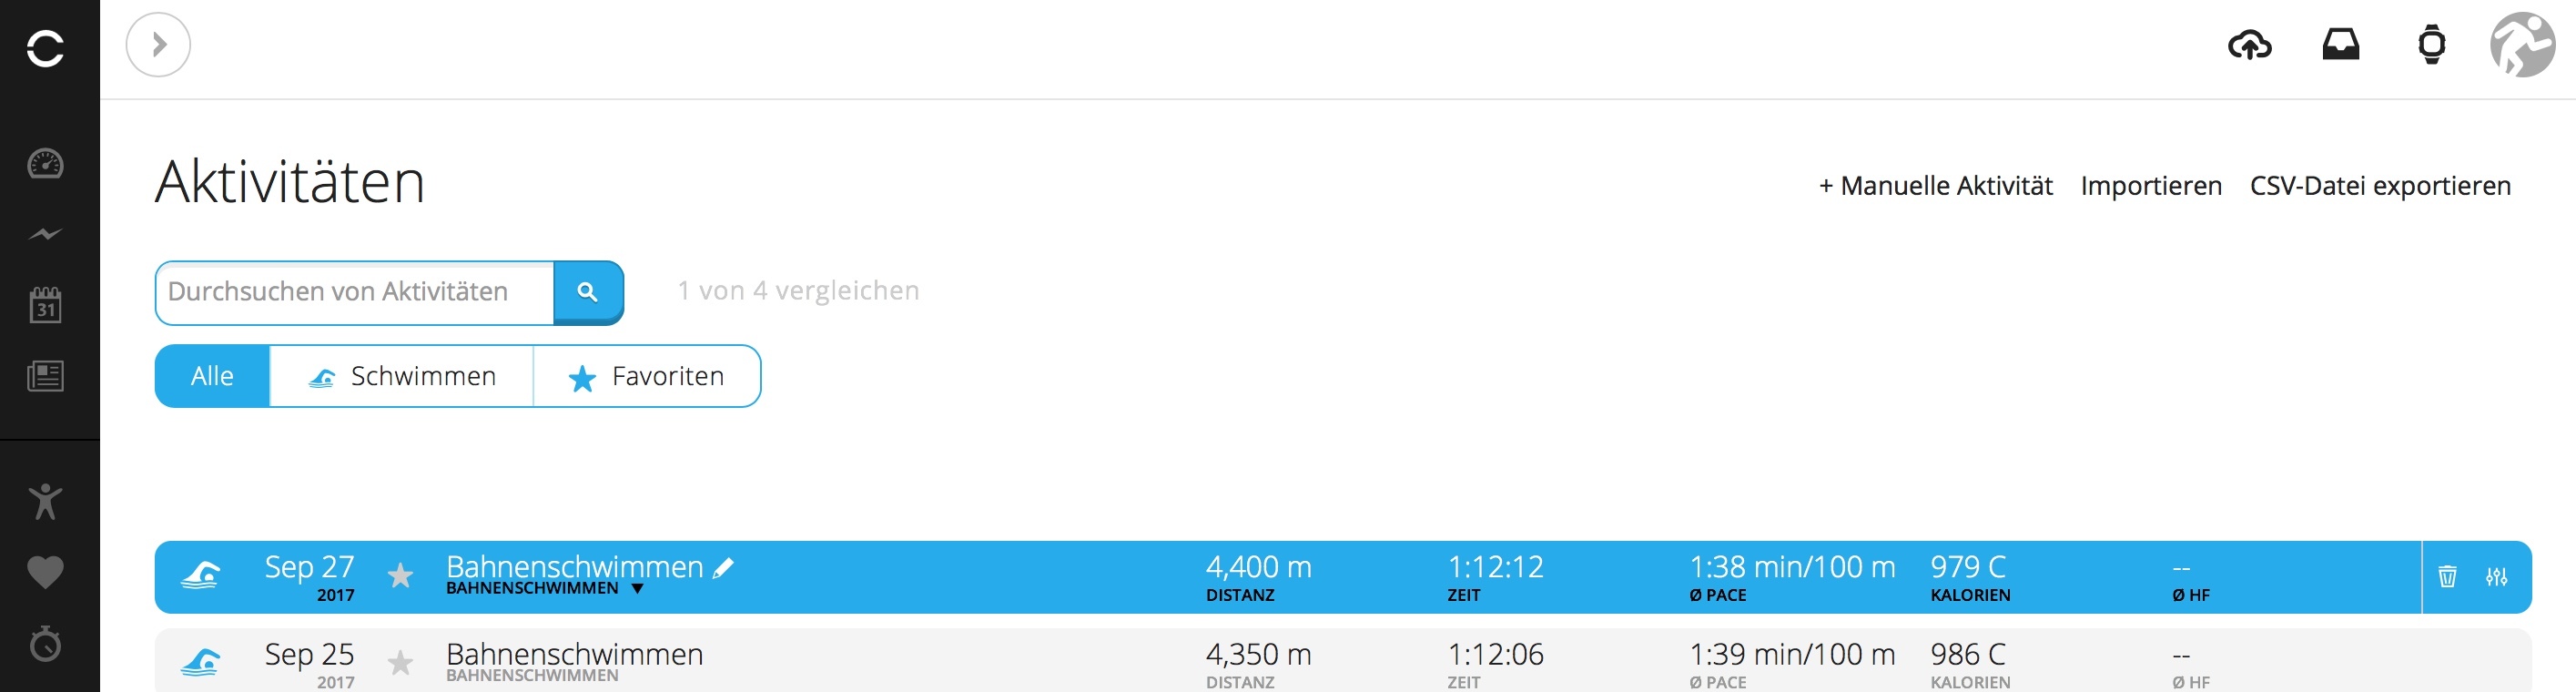
Task: Click the + Manuelle Aktivität link
Action: tap(1935, 186)
